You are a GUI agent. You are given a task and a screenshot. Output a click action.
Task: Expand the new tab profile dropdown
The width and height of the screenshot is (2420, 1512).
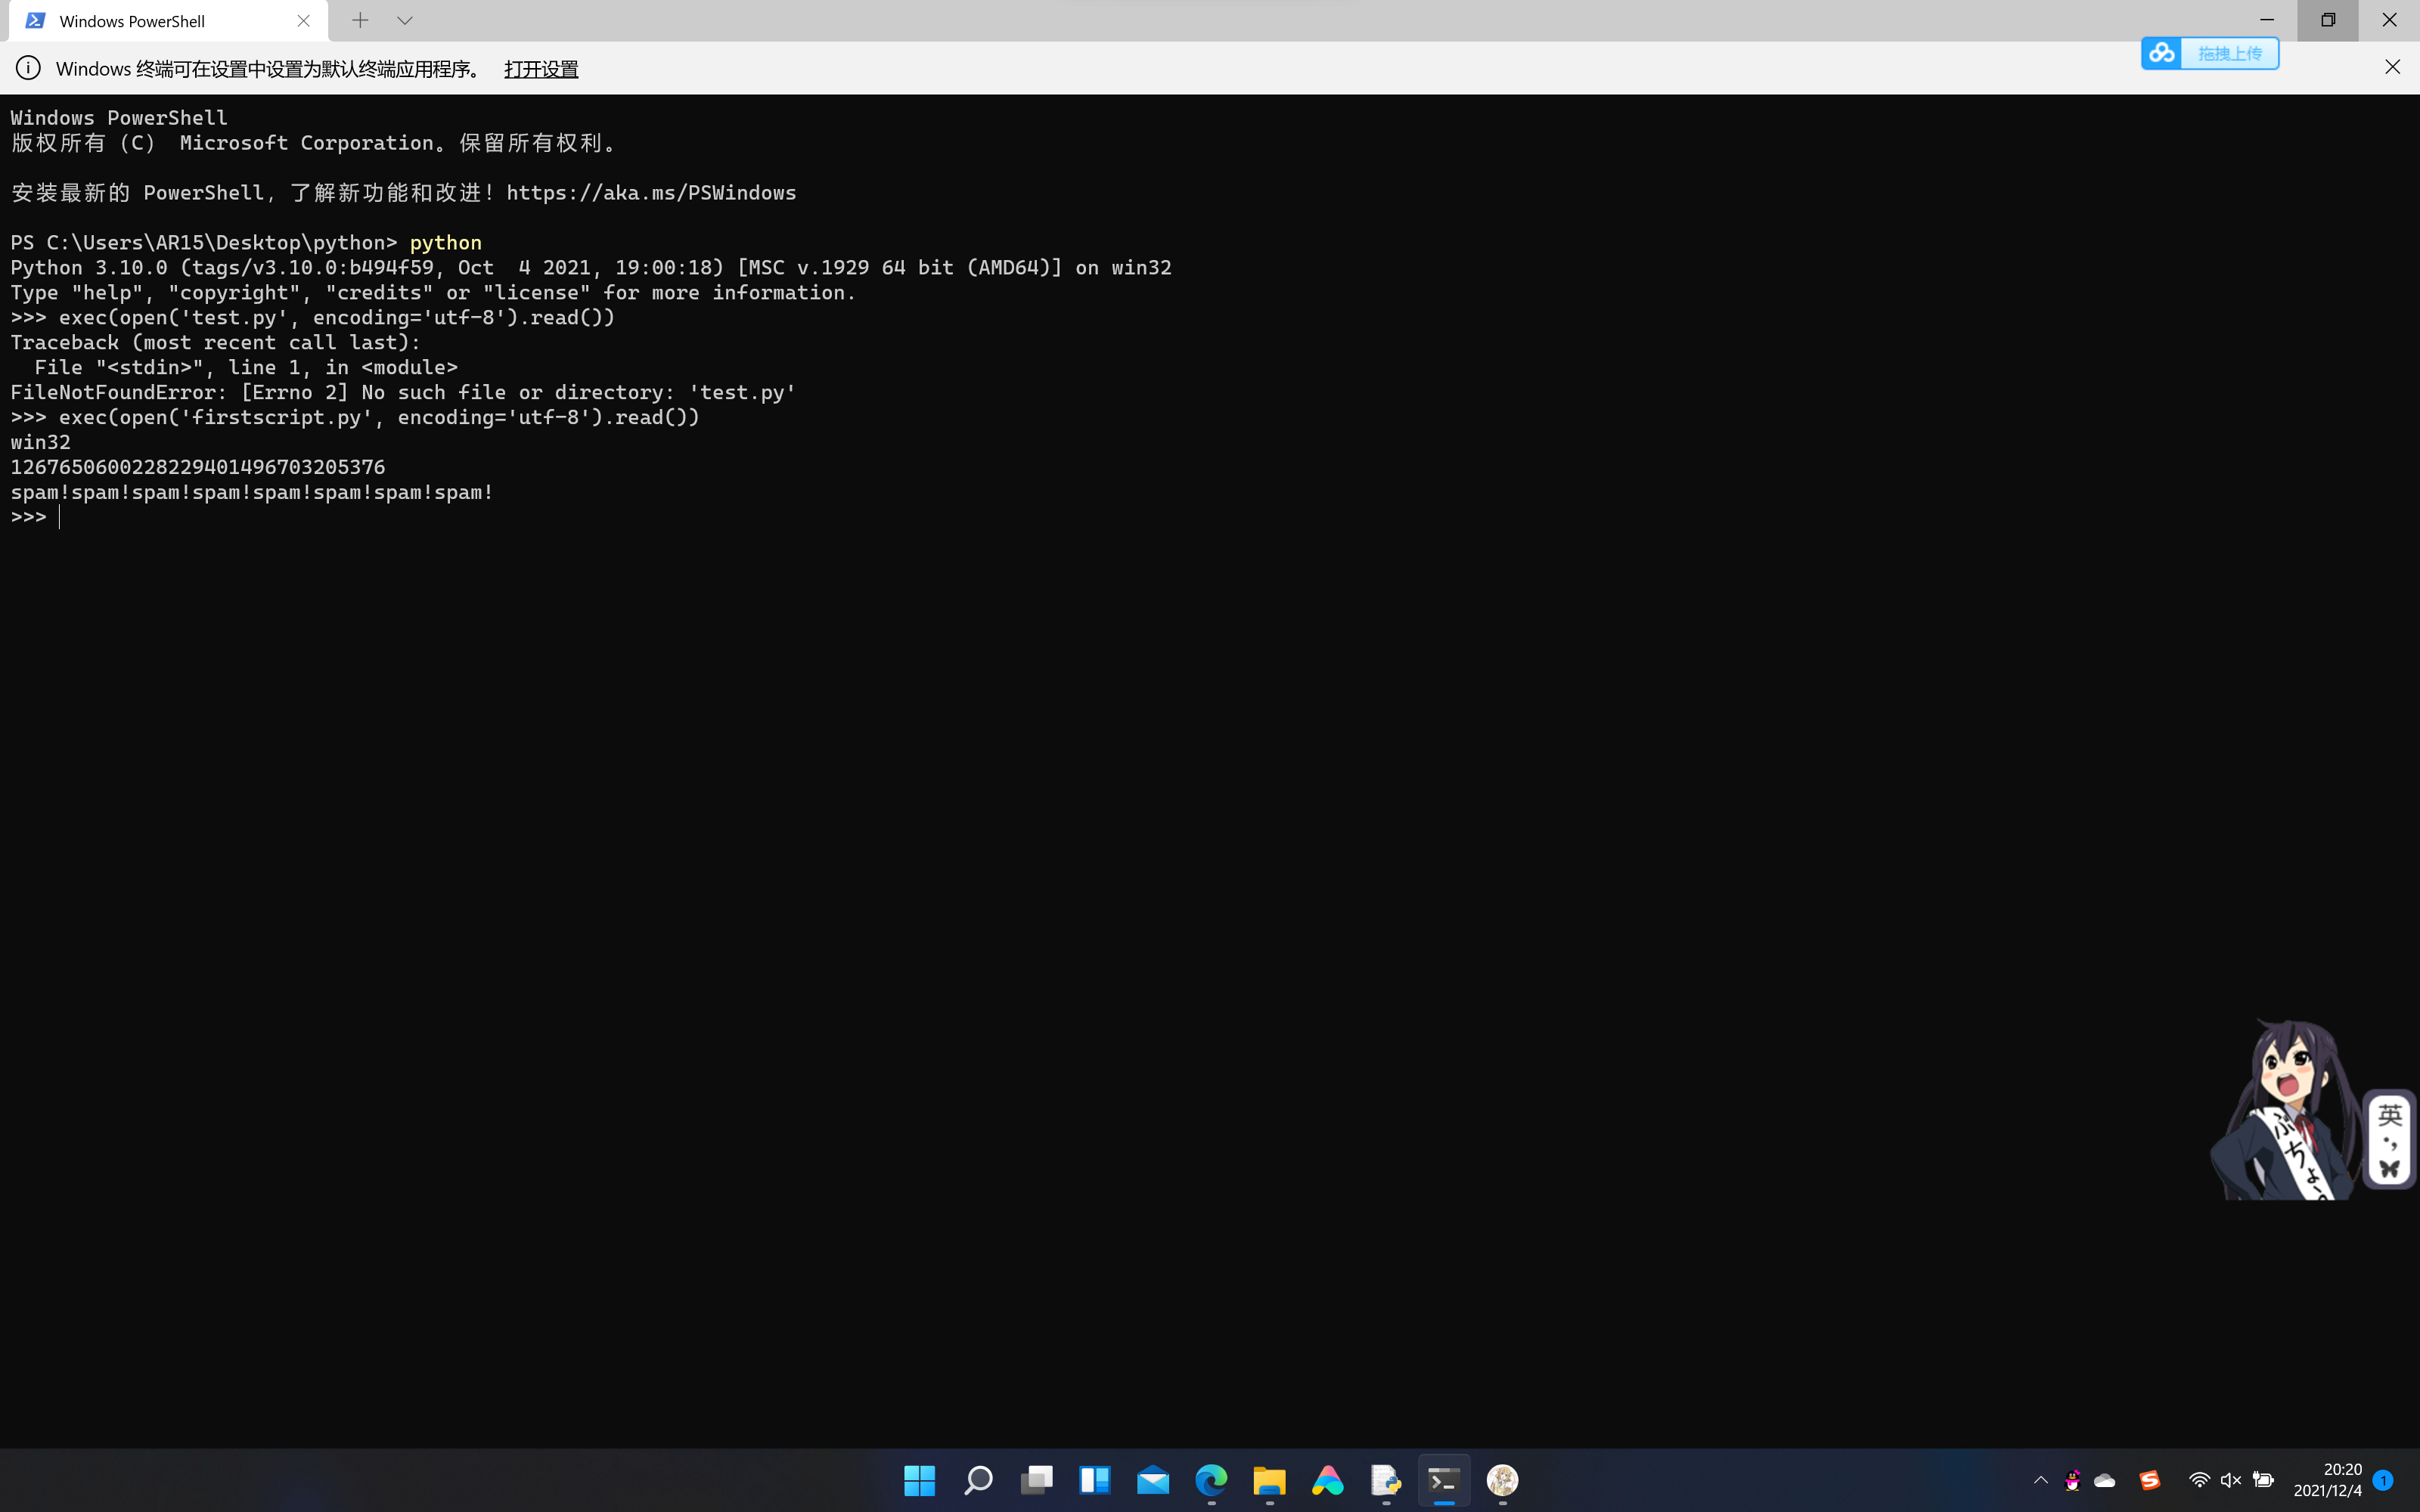(x=405, y=20)
